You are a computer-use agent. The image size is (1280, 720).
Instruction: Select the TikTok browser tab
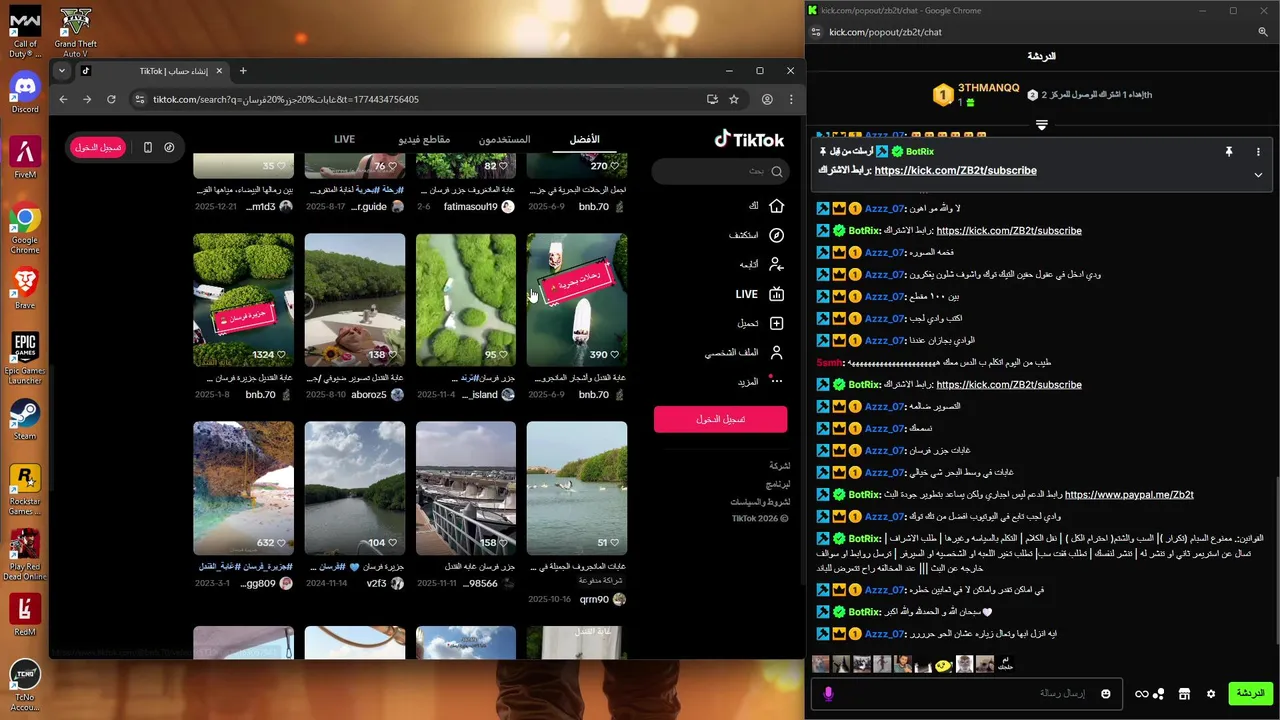click(152, 71)
